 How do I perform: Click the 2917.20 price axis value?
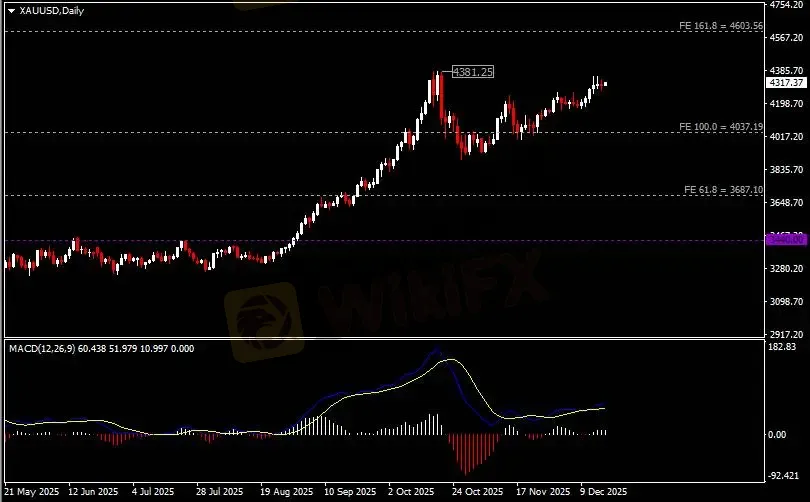pyautogui.click(x=787, y=335)
